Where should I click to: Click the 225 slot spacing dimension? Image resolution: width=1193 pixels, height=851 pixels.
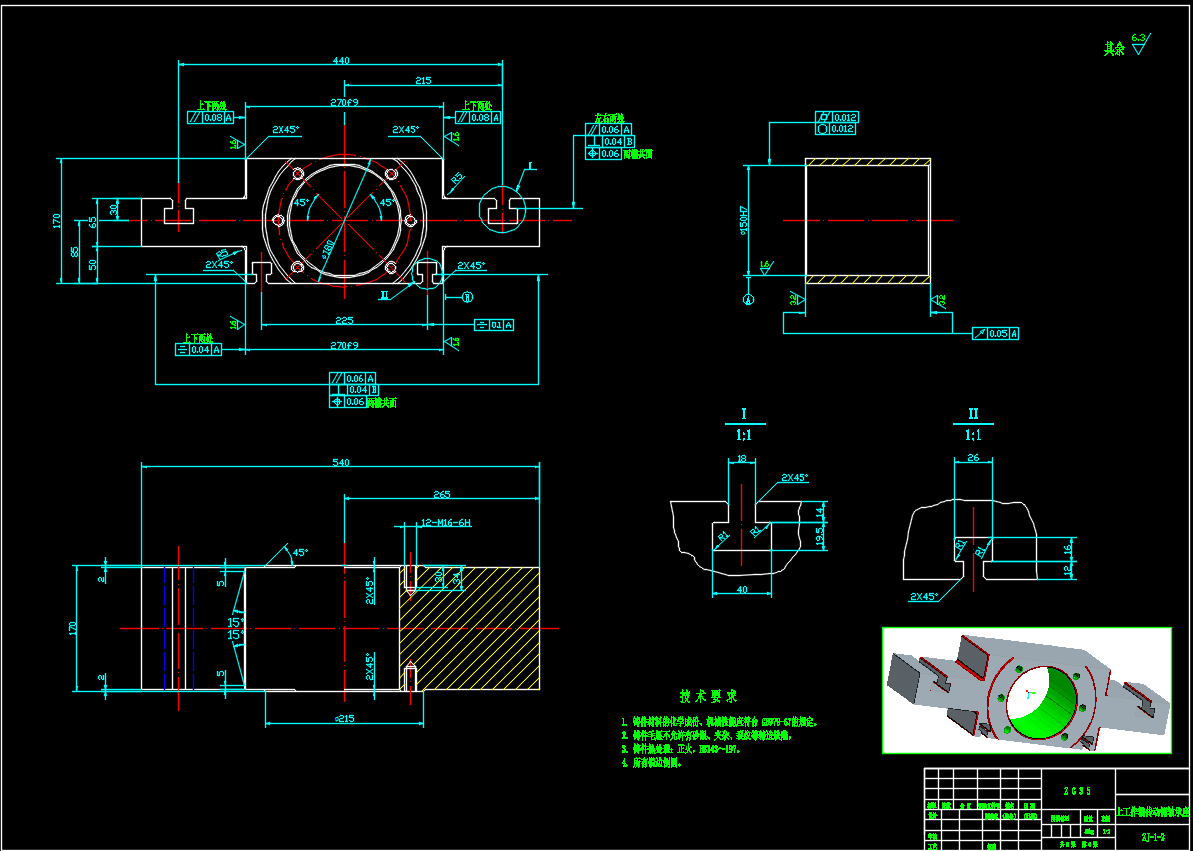point(344,320)
